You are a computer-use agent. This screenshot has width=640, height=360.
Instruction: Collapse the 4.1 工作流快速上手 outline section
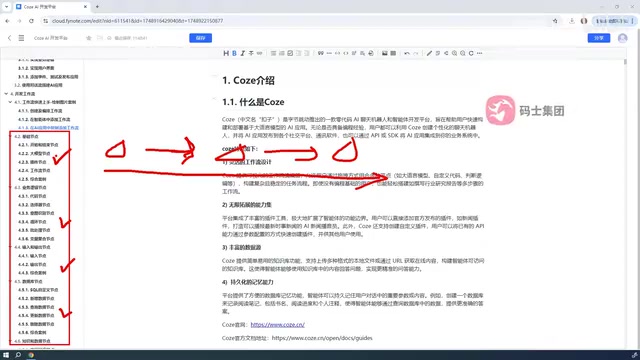point(10,102)
